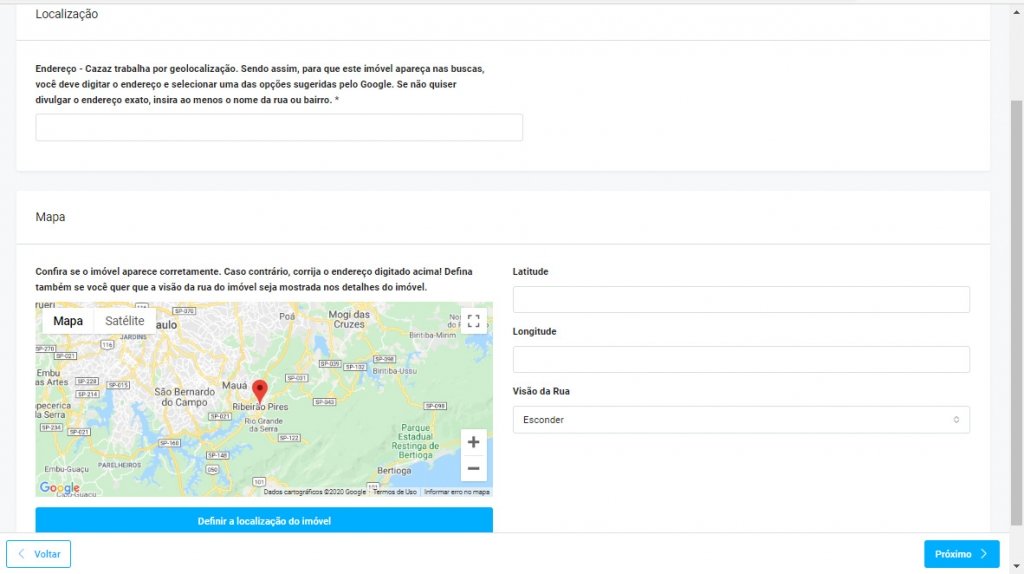The width and height of the screenshot is (1024, 574).
Task: Go back with the Voltar button
Action: click(x=38, y=554)
